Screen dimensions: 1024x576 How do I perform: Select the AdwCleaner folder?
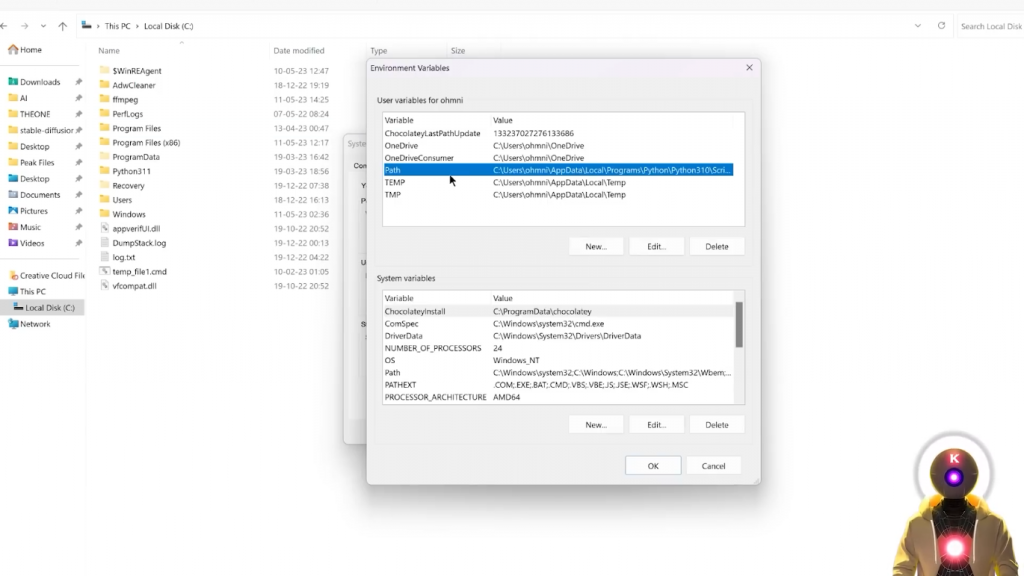[x=127, y=85]
